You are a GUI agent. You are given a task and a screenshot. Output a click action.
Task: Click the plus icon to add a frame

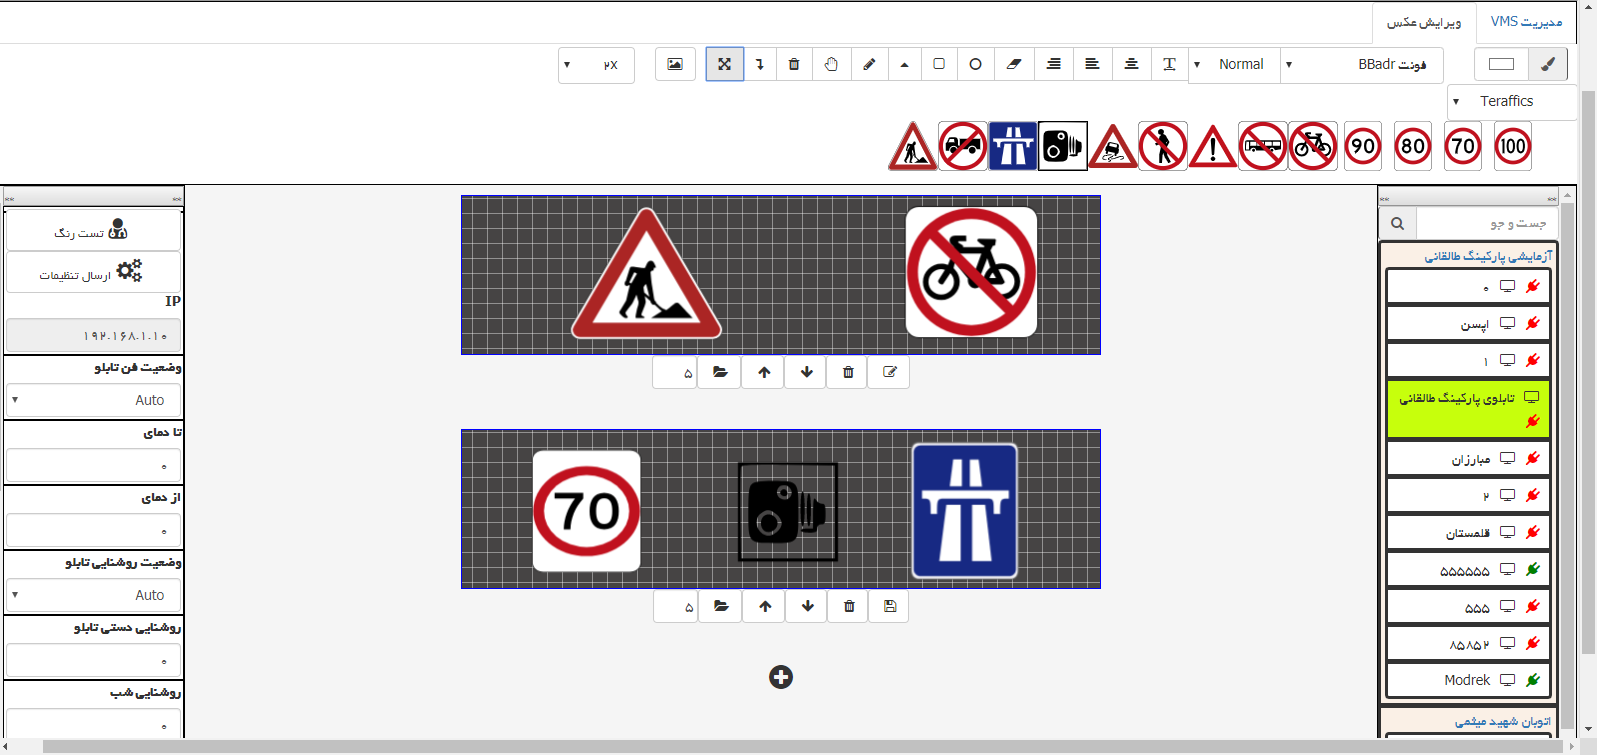pyautogui.click(x=781, y=677)
